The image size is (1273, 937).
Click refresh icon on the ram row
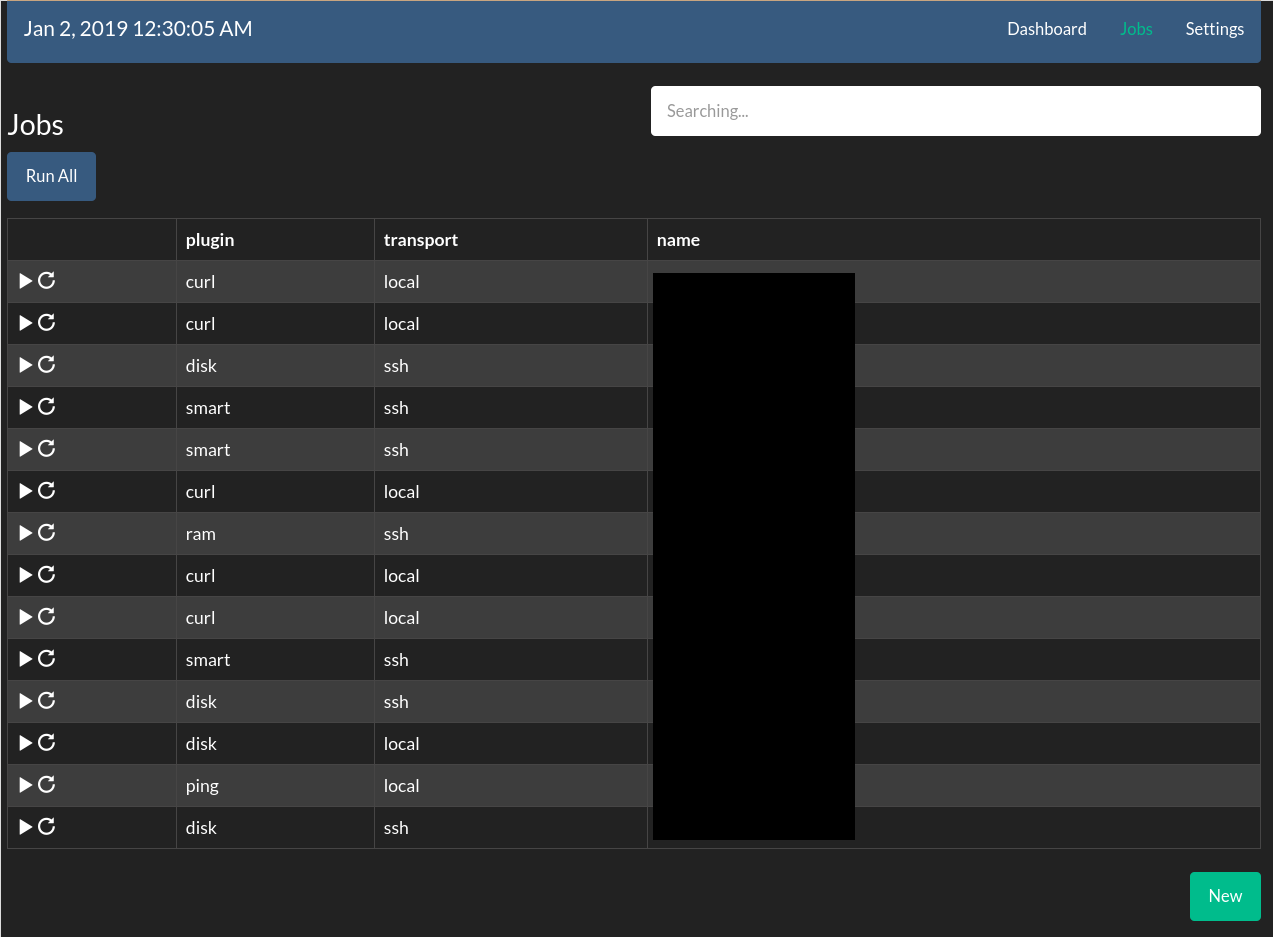(x=47, y=533)
